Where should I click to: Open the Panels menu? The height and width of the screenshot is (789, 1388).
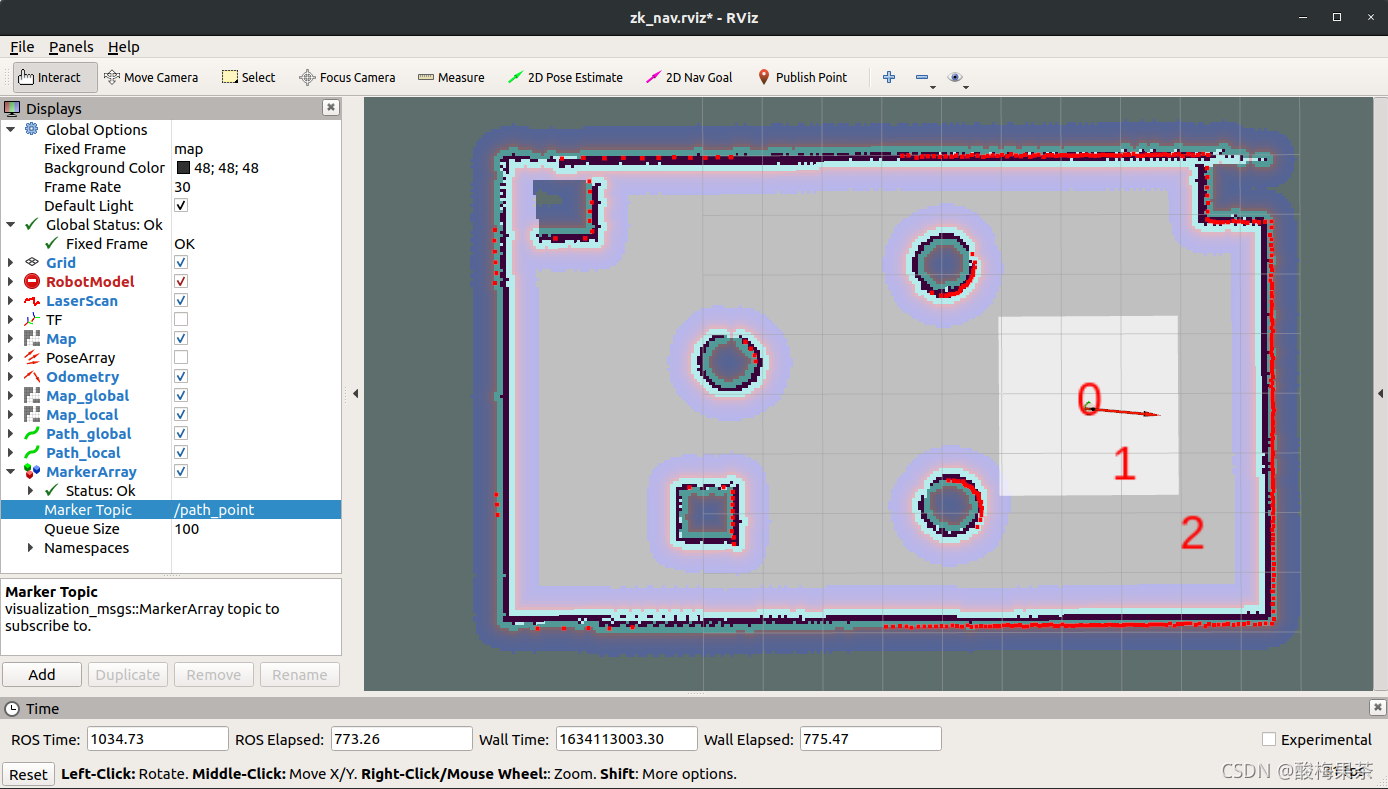click(71, 47)
